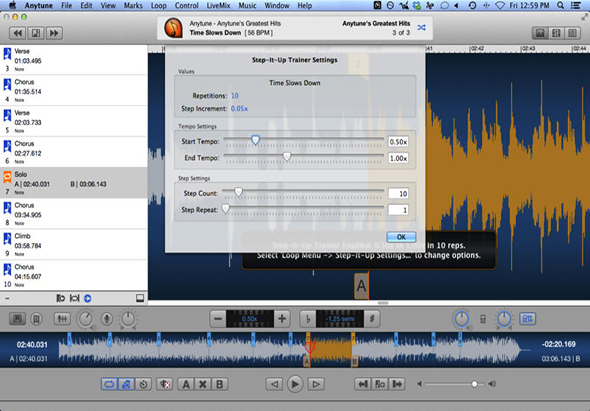Select the rightmost list view layout button

coord(572,33)
